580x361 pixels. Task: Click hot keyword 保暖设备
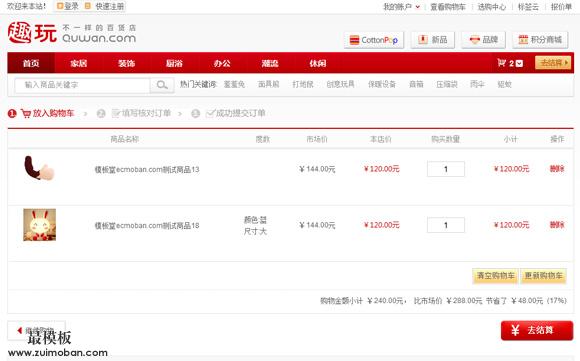click(x=382, y=84)
